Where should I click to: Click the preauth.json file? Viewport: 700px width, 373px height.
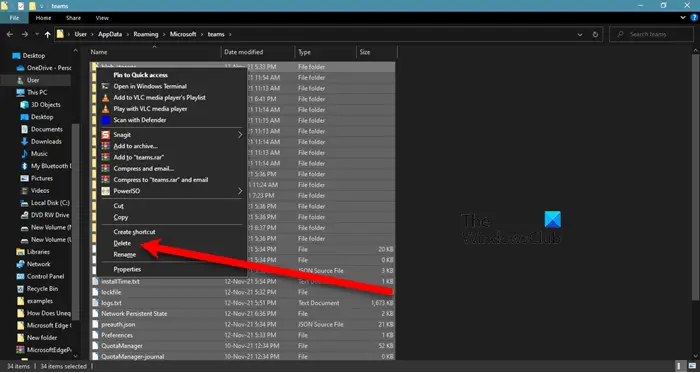coord(118,325)
